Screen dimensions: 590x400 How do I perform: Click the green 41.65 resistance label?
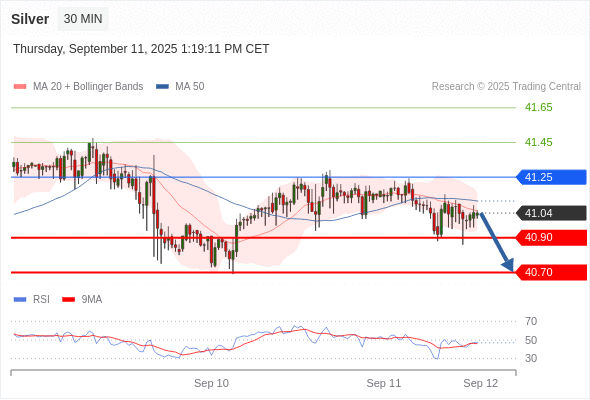539,108
